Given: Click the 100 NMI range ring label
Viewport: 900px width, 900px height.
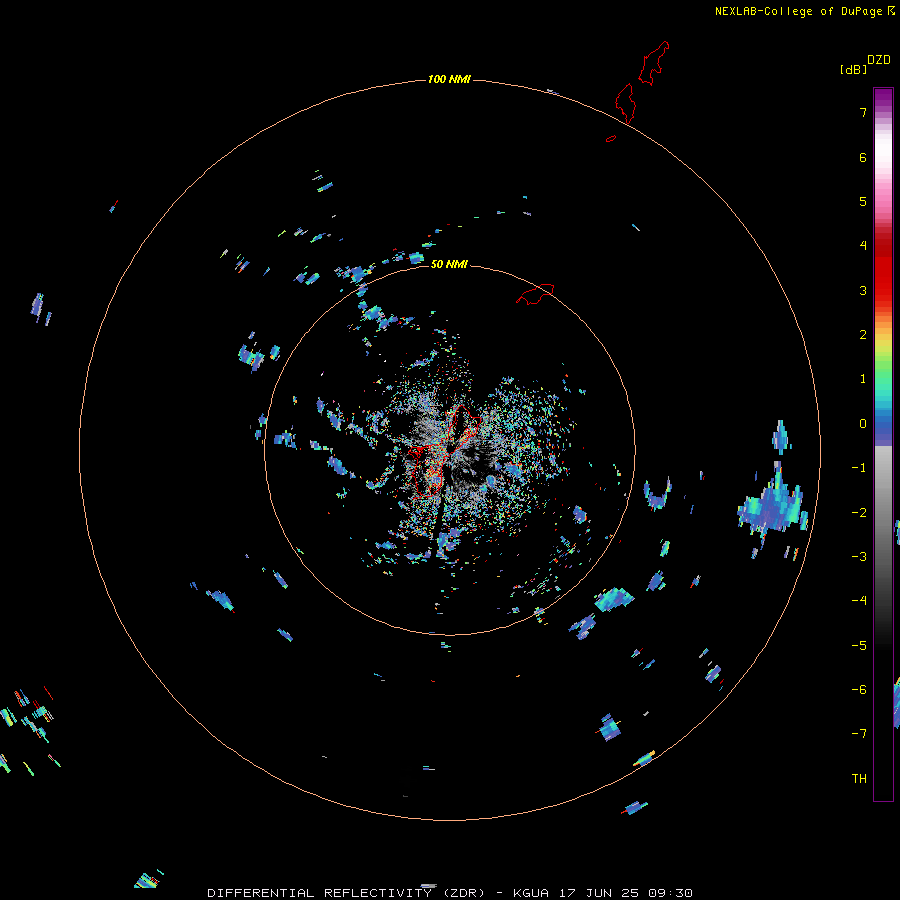Looking at the screenshot, I should click(449, 79).
